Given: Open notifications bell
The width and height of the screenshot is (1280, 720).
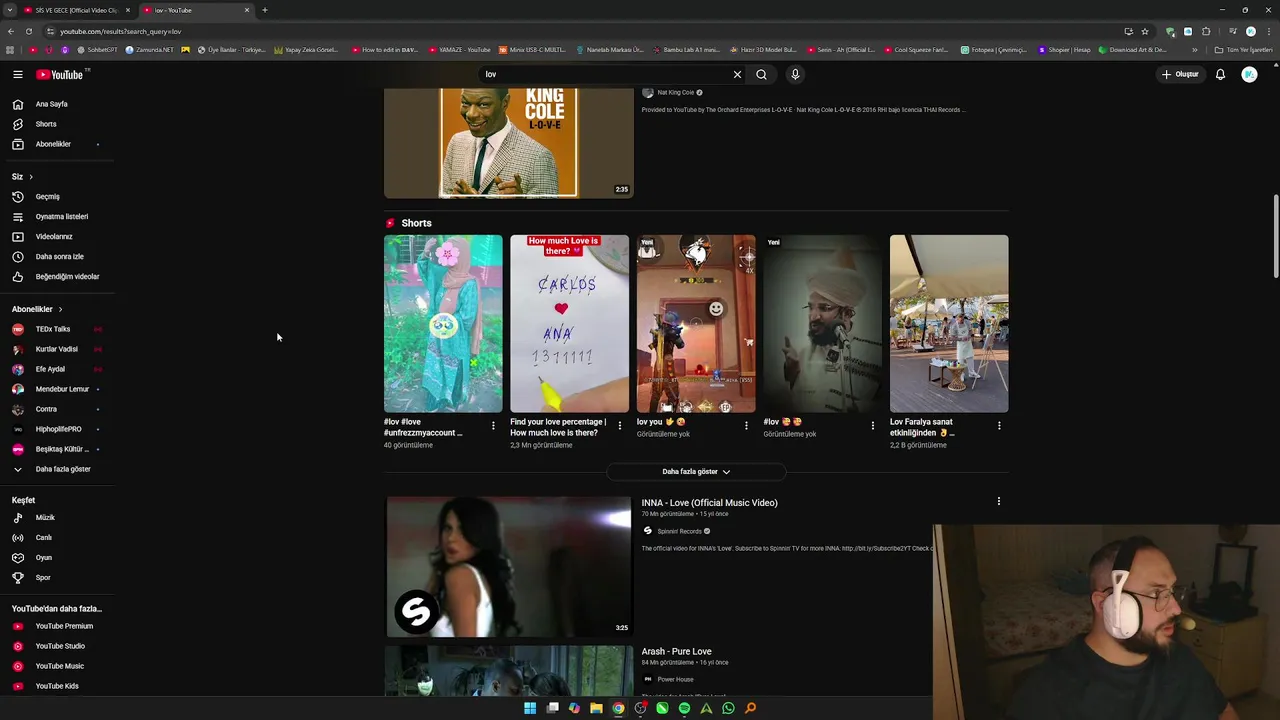Looking at the screenshot, I should pyautogui.click(x=1220, y=74).
